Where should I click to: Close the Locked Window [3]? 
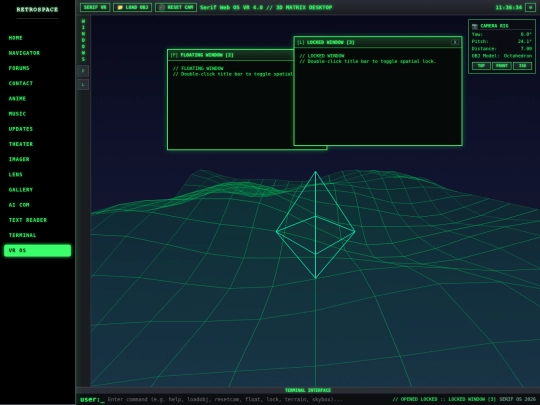pyautogui.click(x=455, y=42)
